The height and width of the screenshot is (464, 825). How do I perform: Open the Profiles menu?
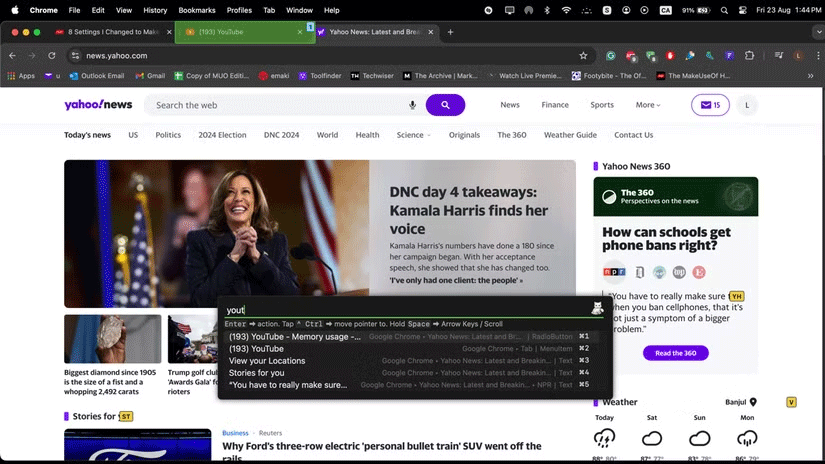pyautogui.click(x=239, y=10)
